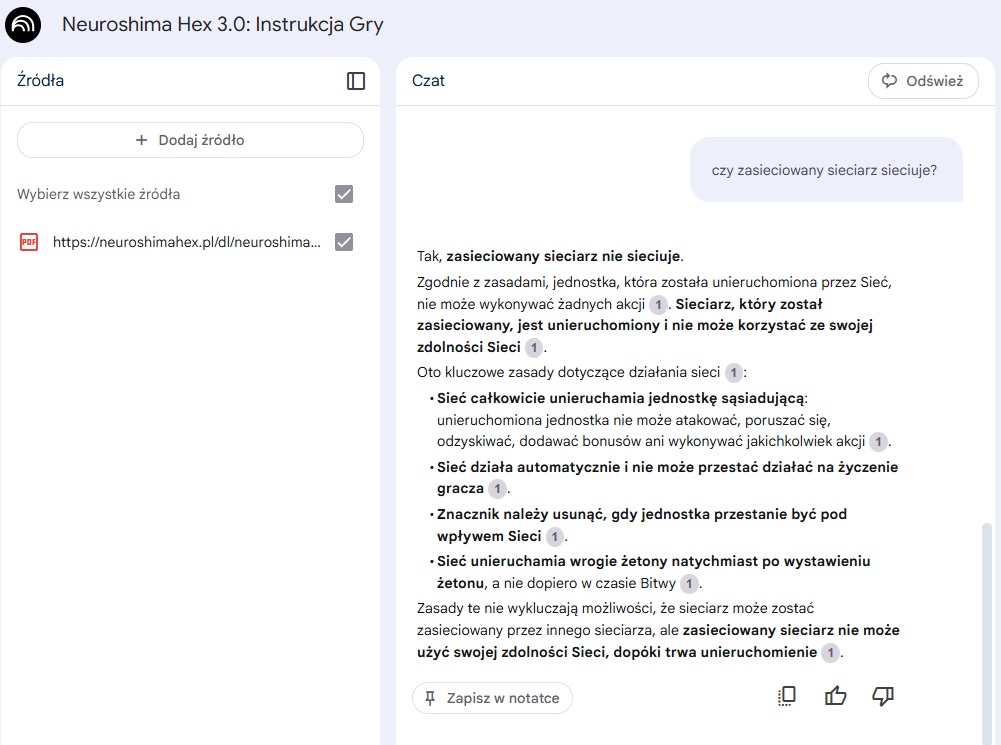Uncheck the neuroshimahex.pl source checkbox
The width and height of the screenshot is (1001, 745).
click(x=344, y=242)
